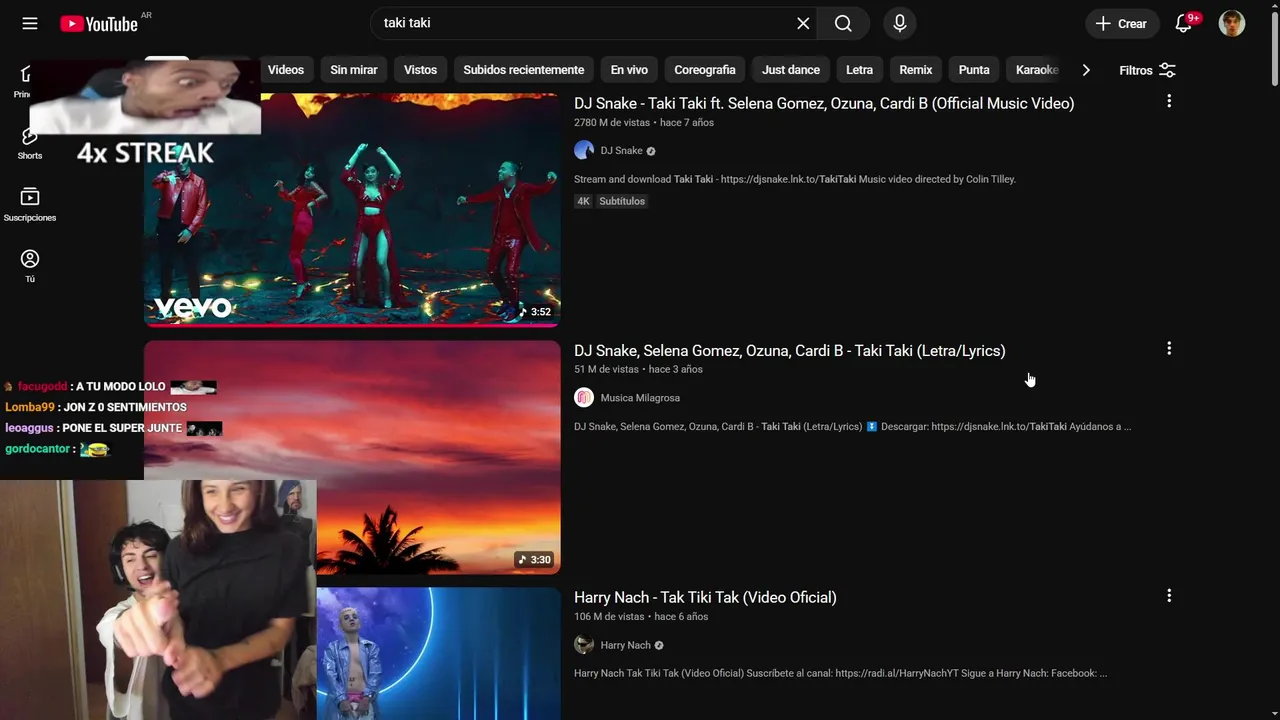The image size is (1280, 720).
Task: Click the 4K badge
Action: (583, 201)
